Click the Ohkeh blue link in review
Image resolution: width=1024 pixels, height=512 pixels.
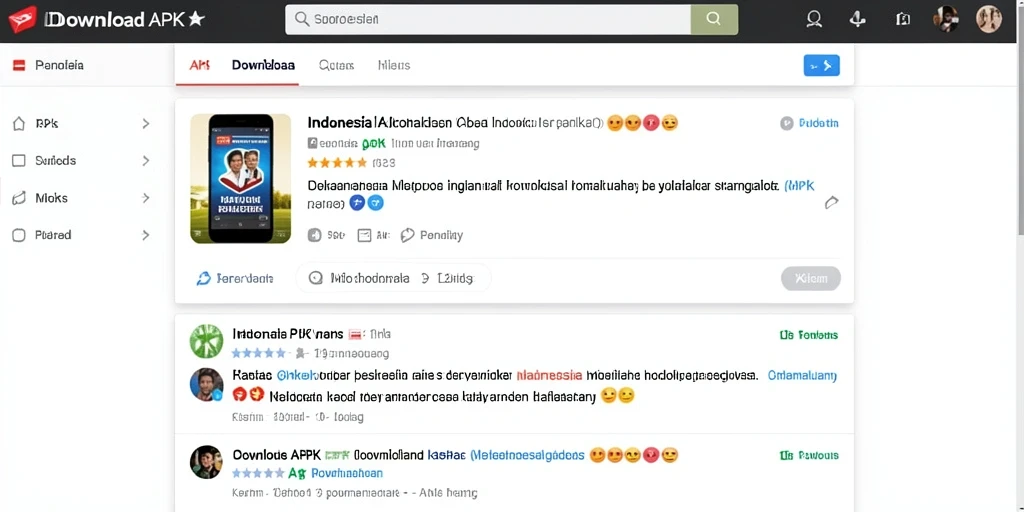tap(298, 376)
